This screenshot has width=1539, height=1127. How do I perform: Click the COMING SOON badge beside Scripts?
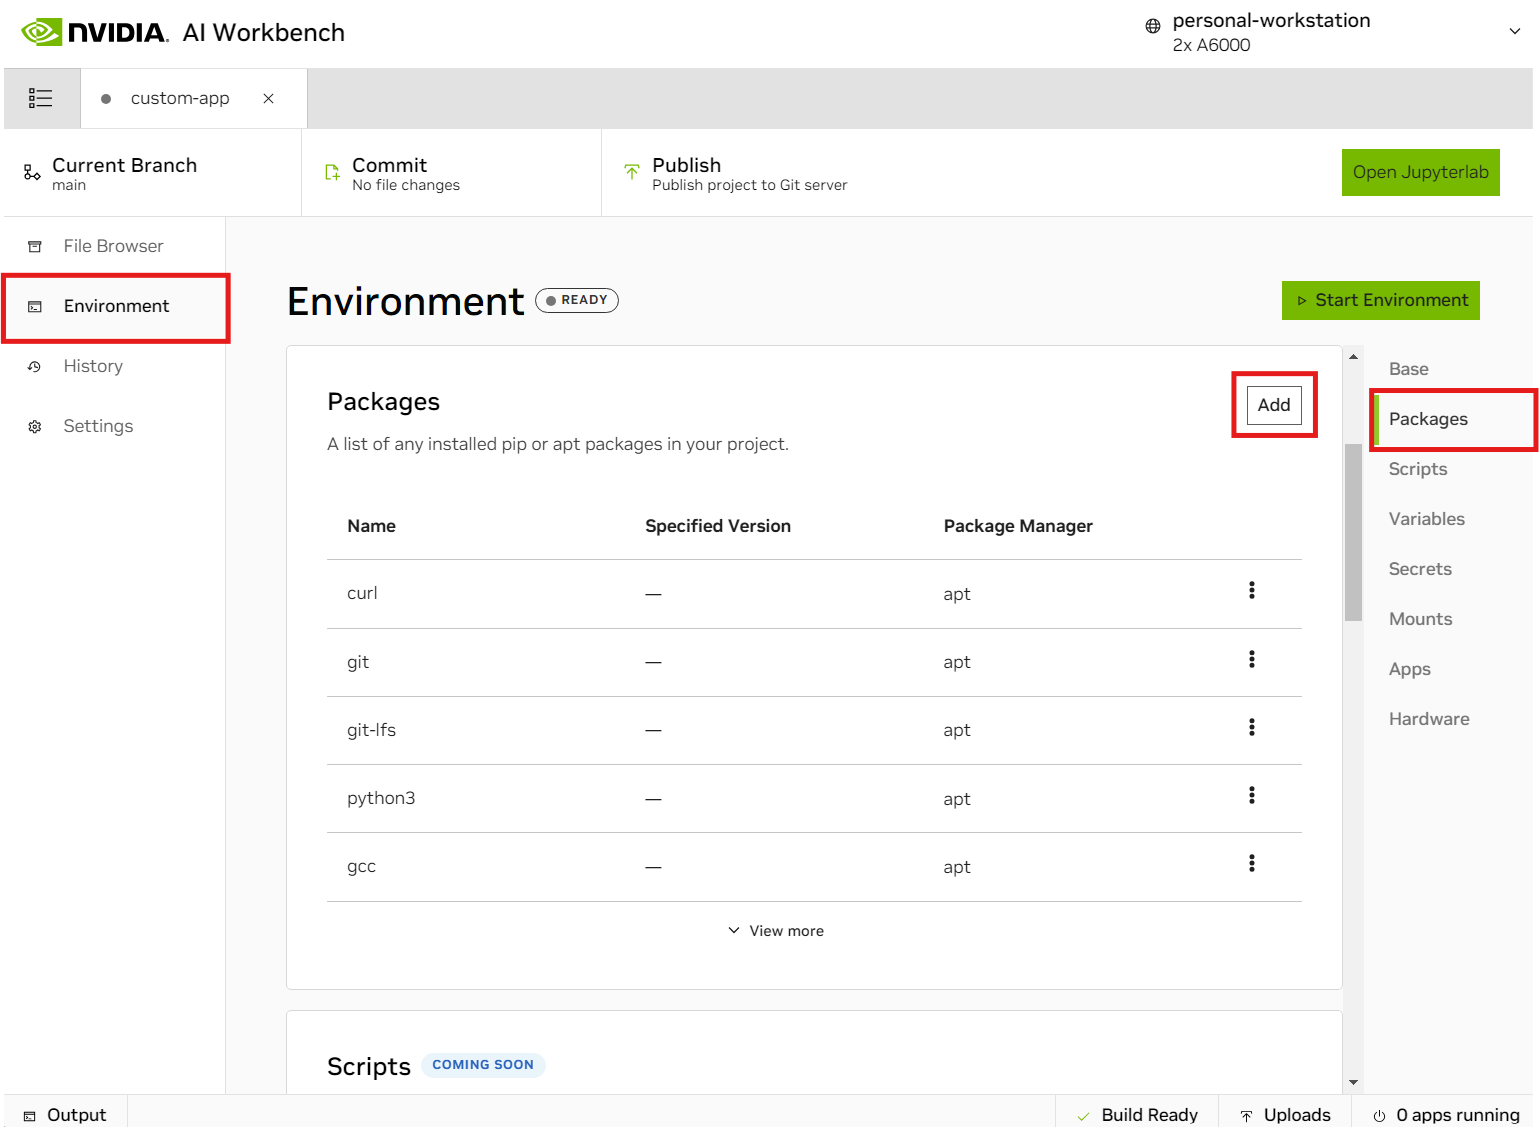(x=483, y=1065)
